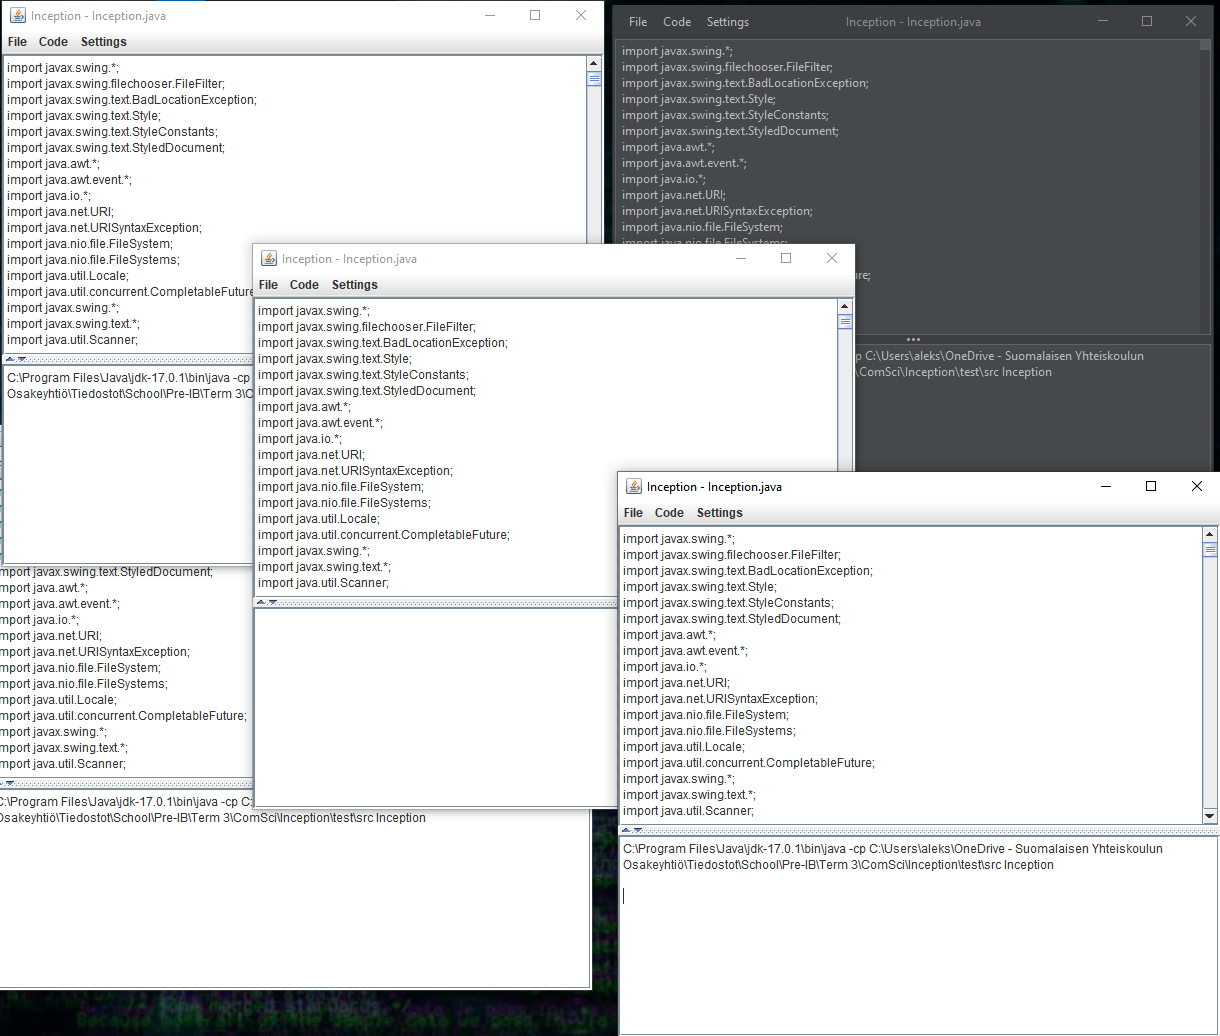Open the Settings menu in the top-left window
This screenshot has height=1036, width=1220.
click(103, 42)
